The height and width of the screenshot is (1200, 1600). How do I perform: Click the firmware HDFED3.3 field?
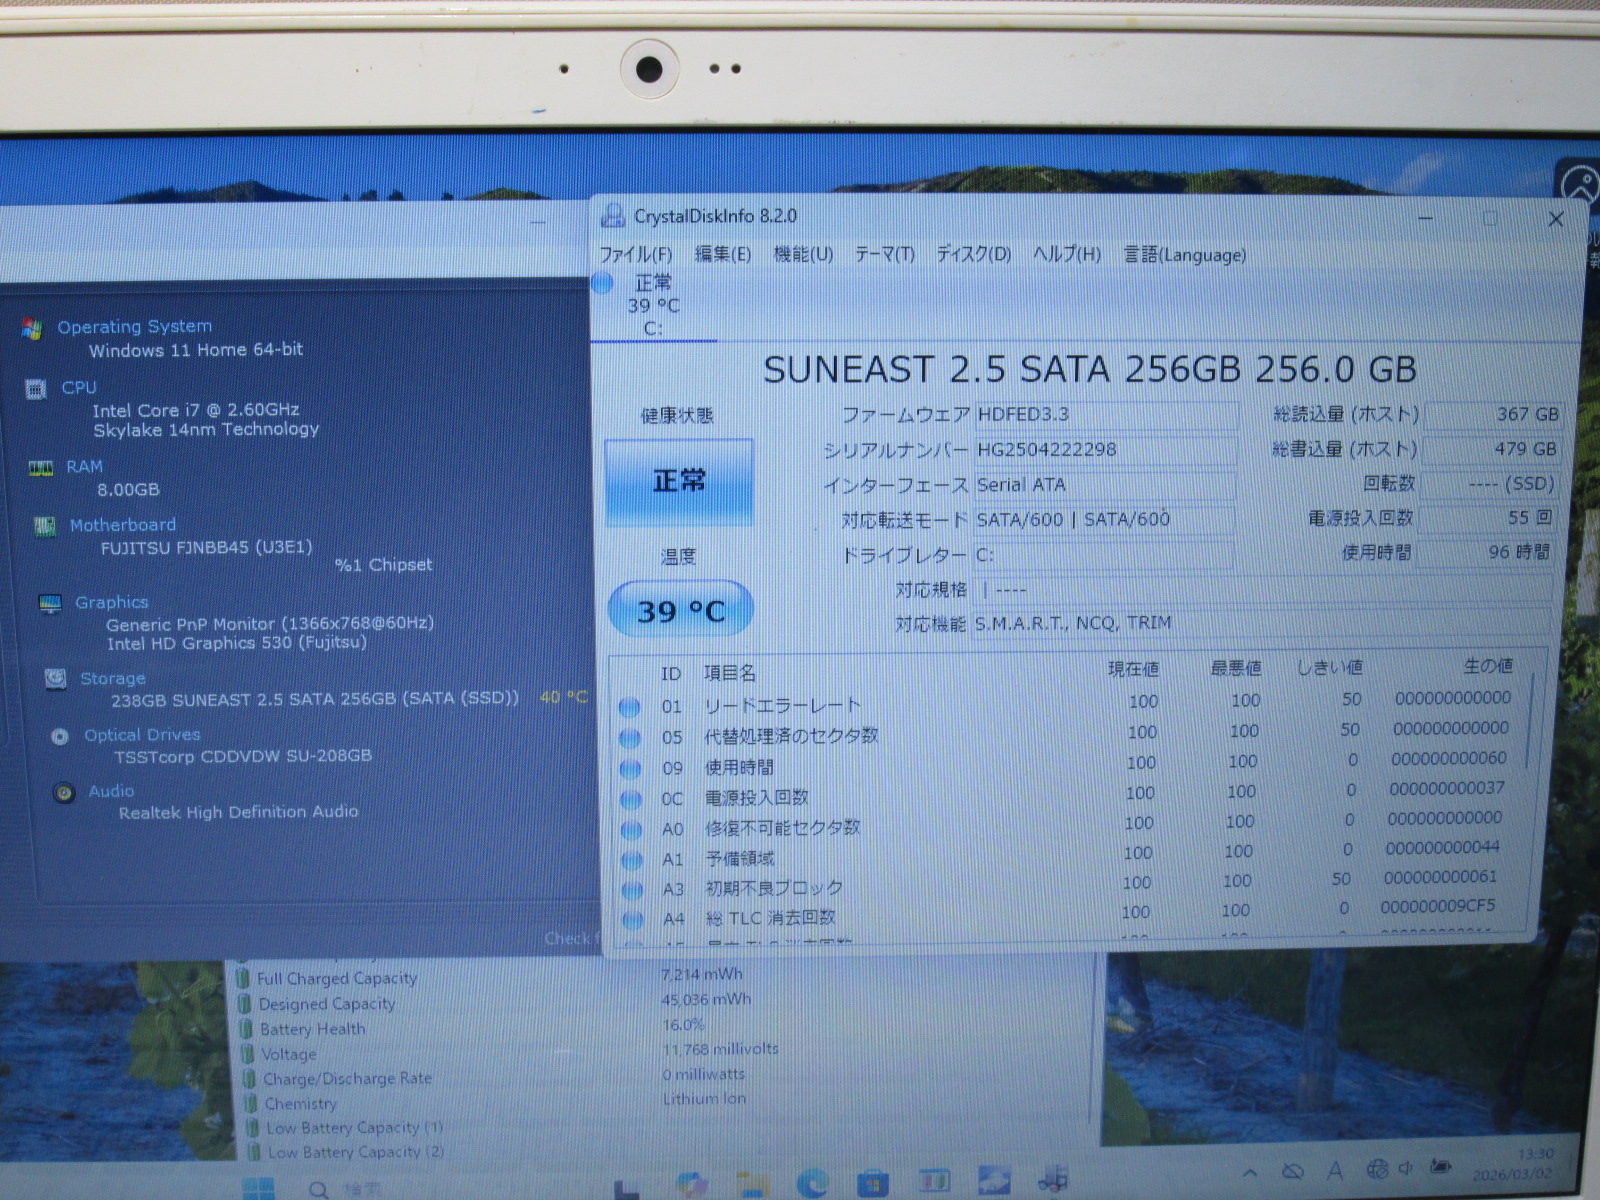1105,415
